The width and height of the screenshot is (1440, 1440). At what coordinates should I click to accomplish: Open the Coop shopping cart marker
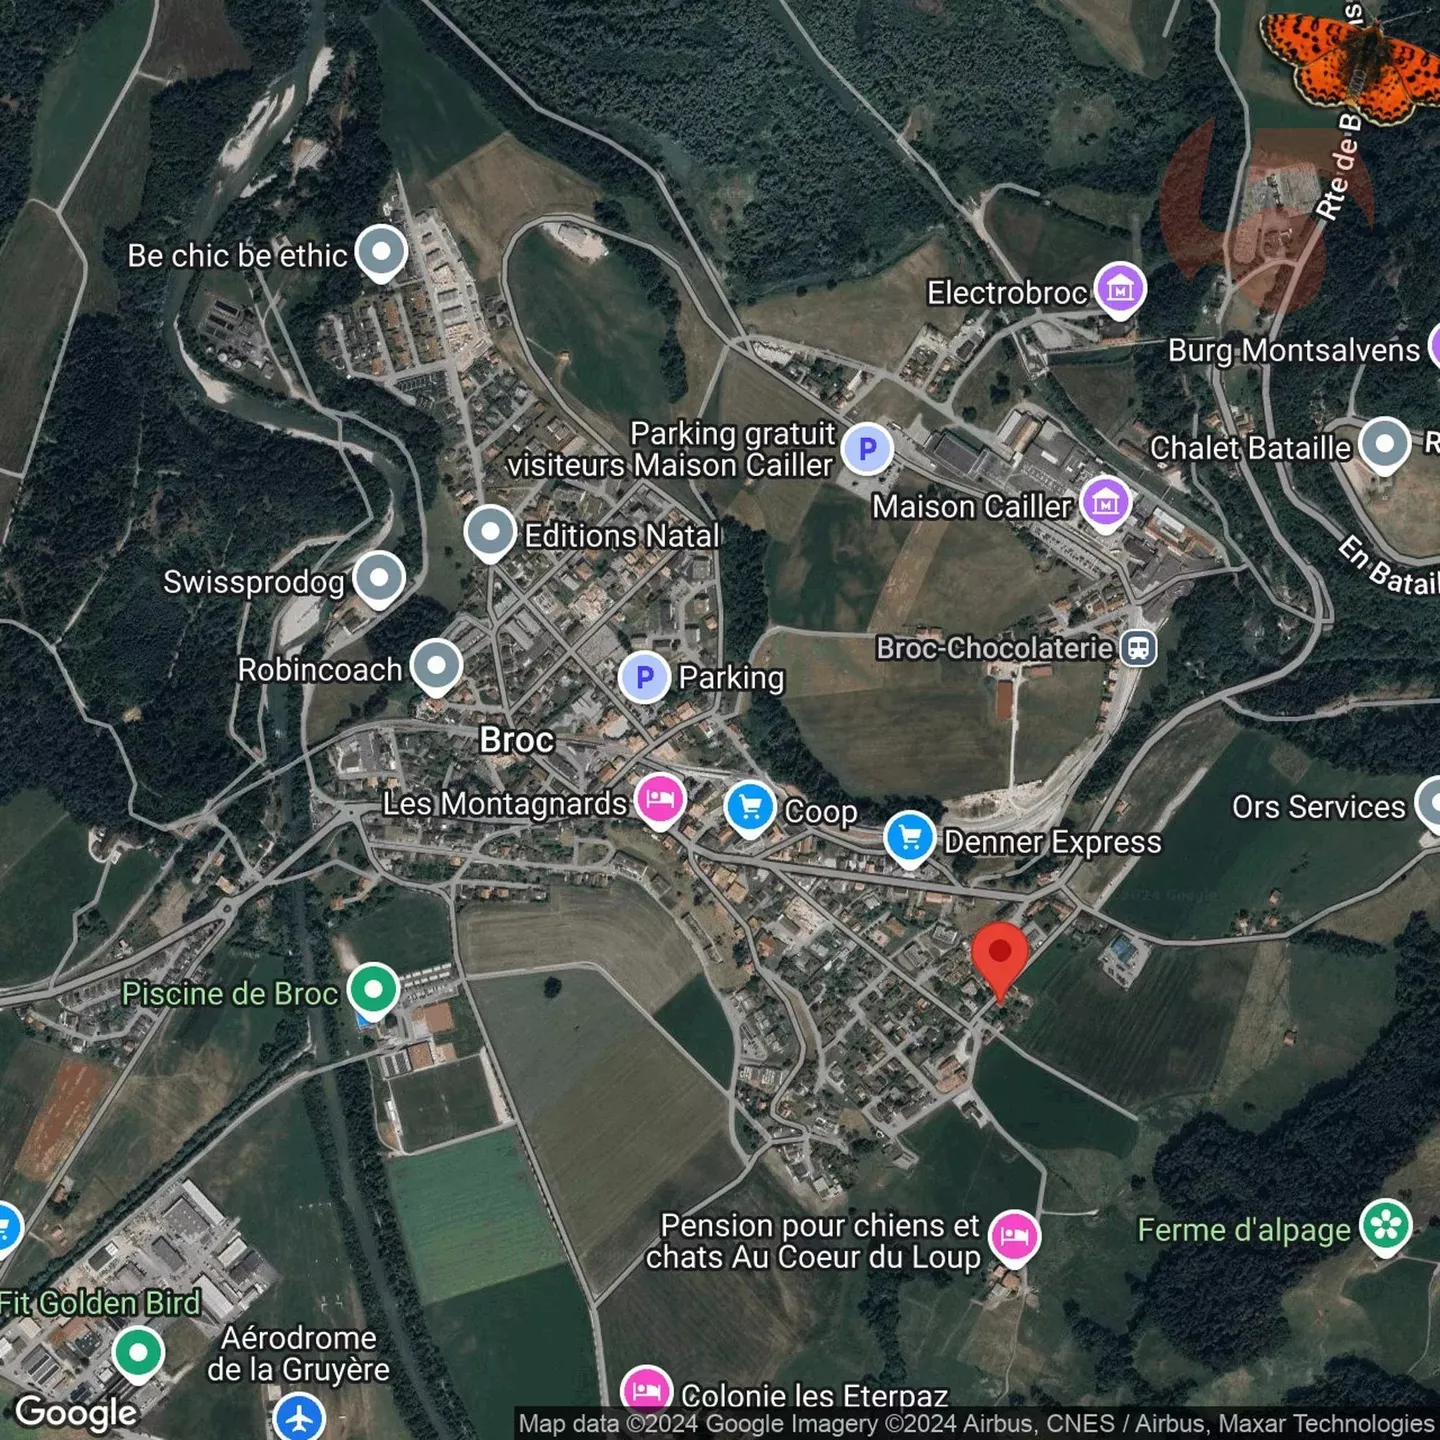(750, 807)
